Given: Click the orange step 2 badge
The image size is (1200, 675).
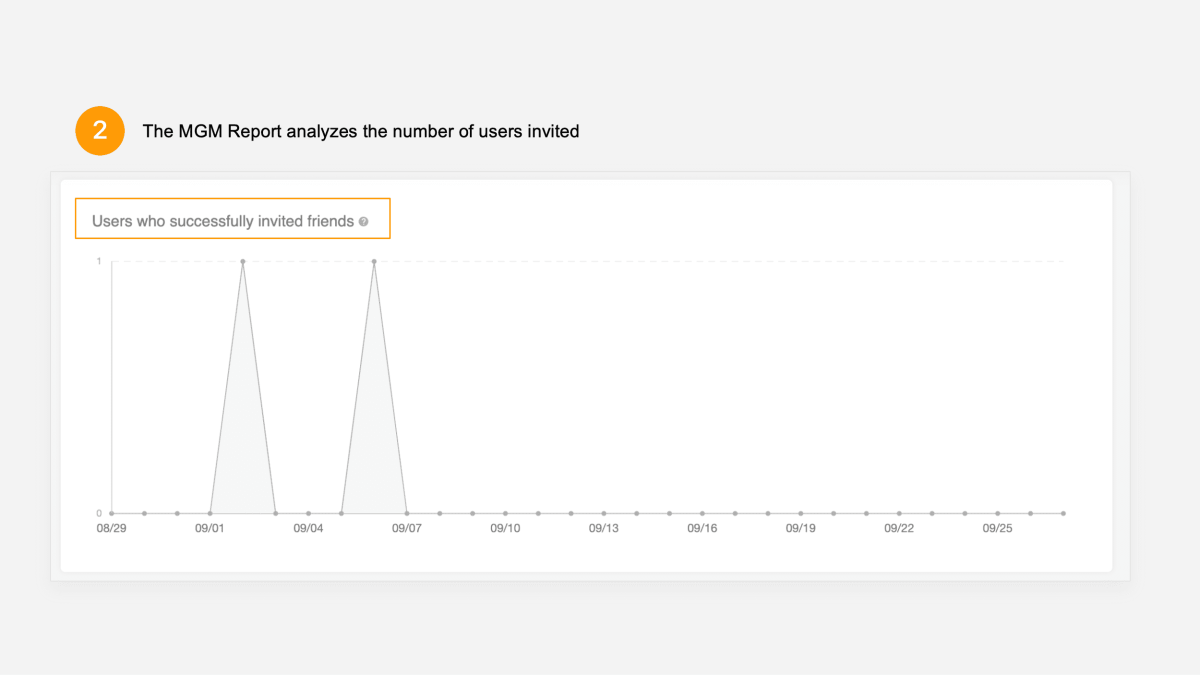Looking at the screenshot, I should pos(100,131).
